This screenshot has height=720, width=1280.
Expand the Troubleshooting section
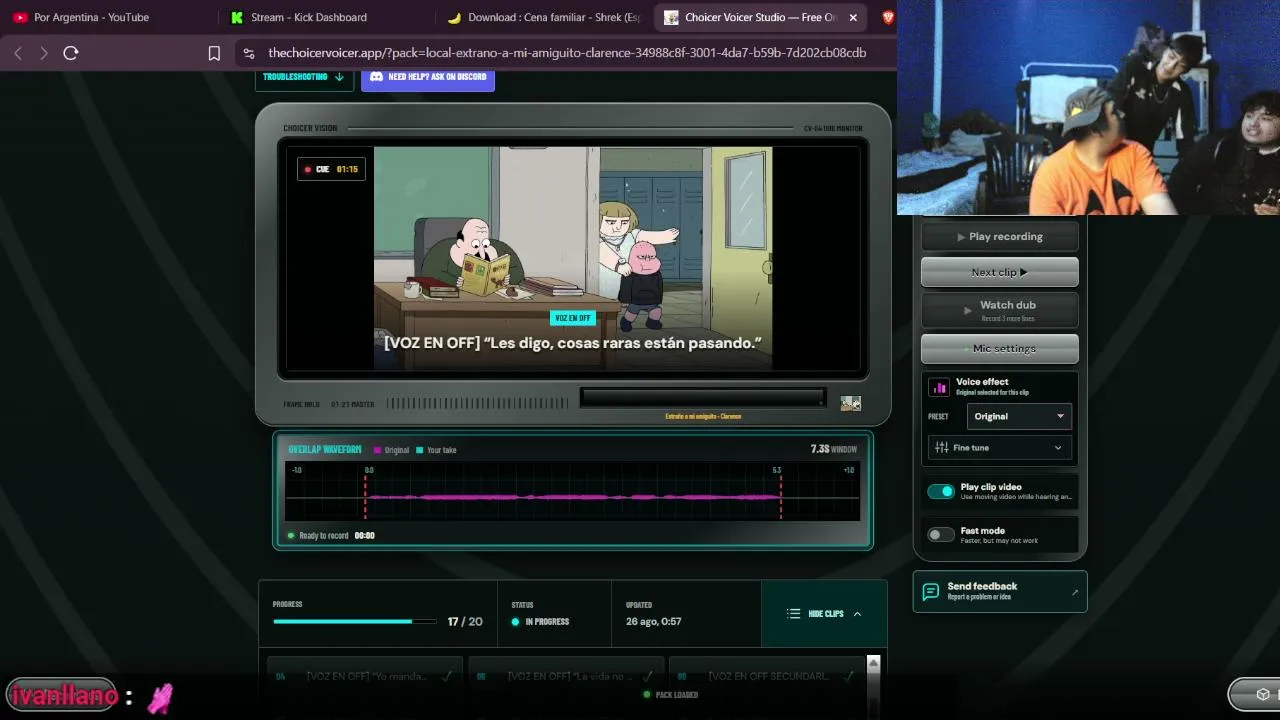coord(304,77)
